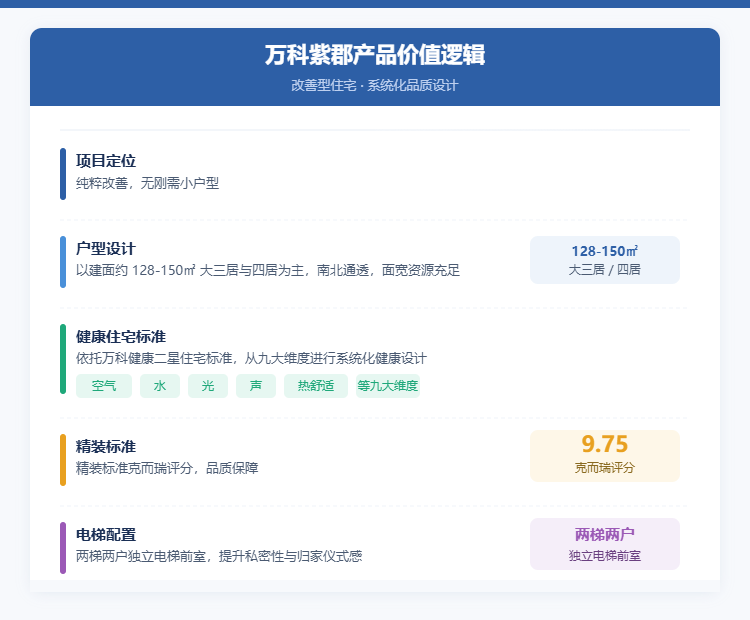The width and height of the screenshot is (750, 620).
Task: Click the 热舒适 tag
Action: 316,386
